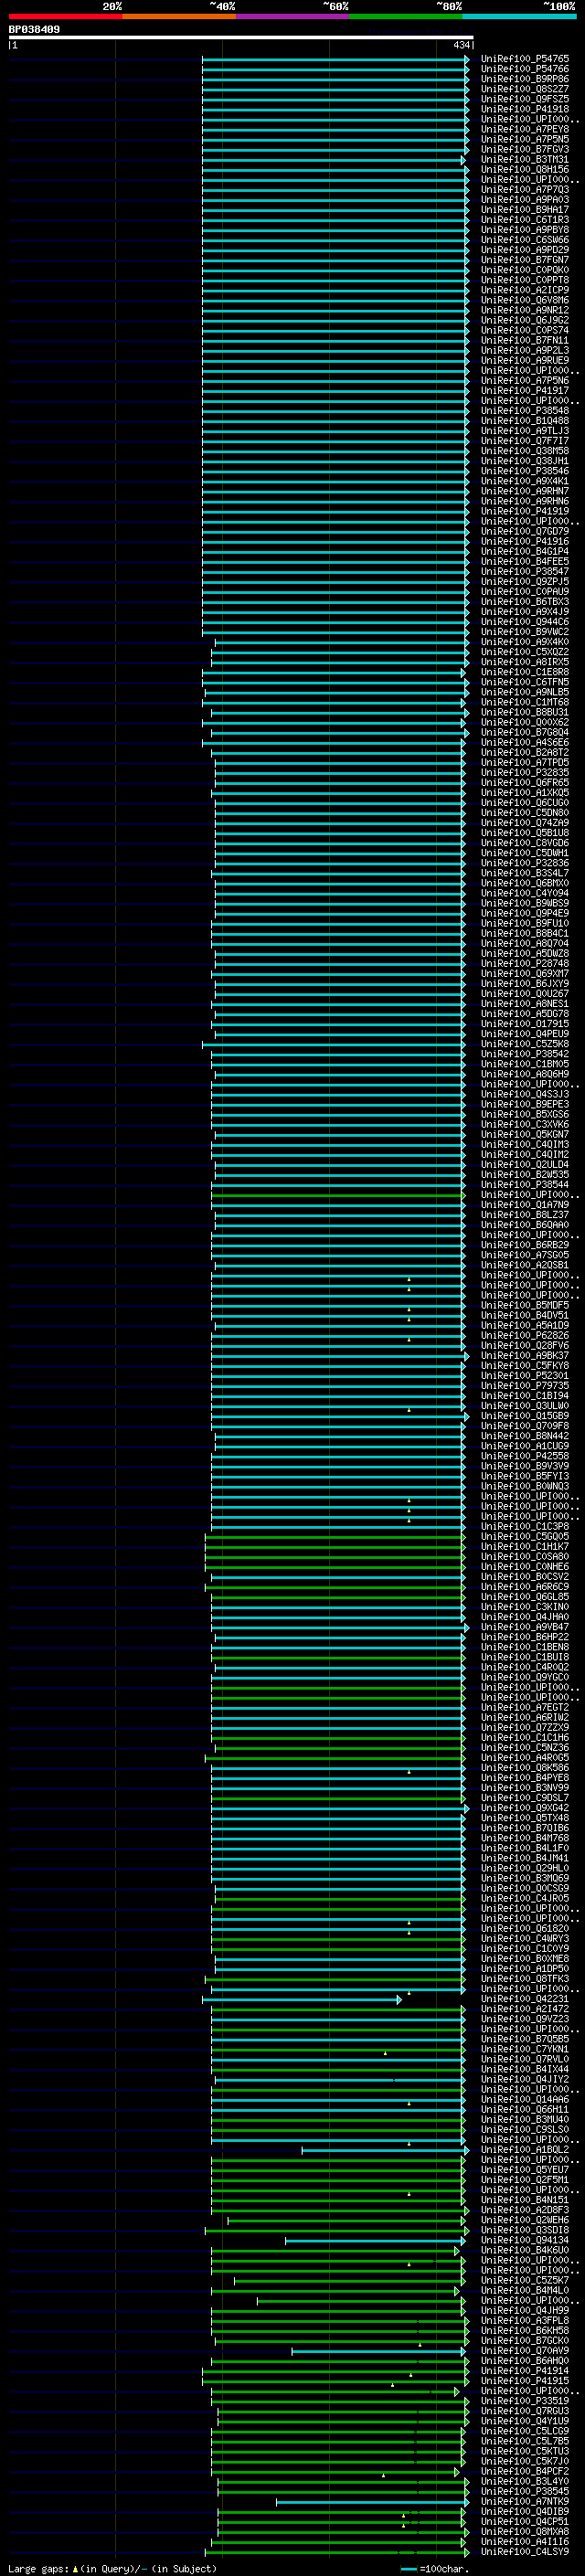Select the UniRef100_Q2WEH6 label
This screenshot has width=585, height=2576.
coord(525,2220)
